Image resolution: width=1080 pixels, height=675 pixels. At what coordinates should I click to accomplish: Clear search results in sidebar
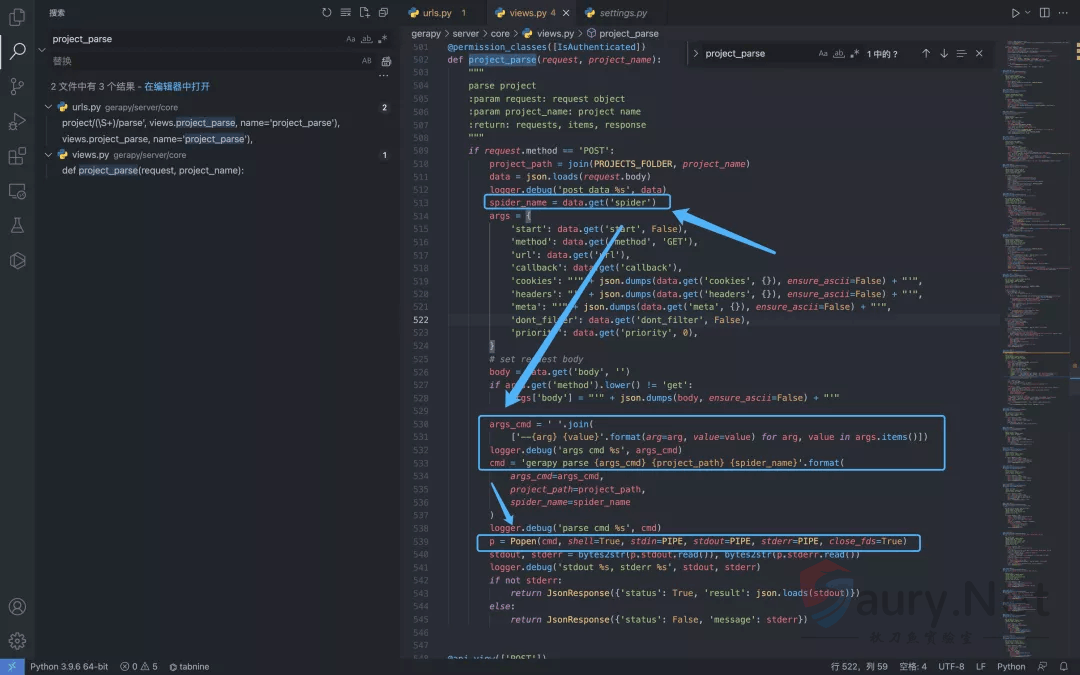coord(345,13)
